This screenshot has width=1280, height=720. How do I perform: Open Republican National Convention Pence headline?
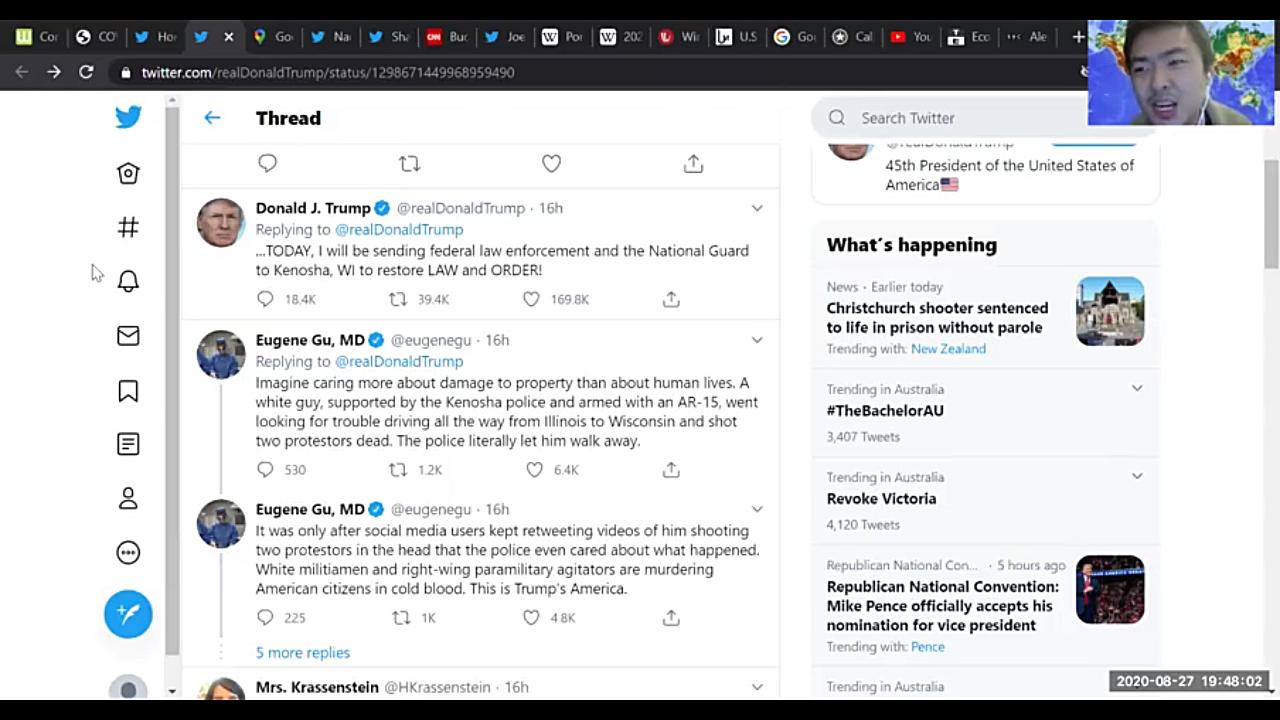(x=942, y=606)
